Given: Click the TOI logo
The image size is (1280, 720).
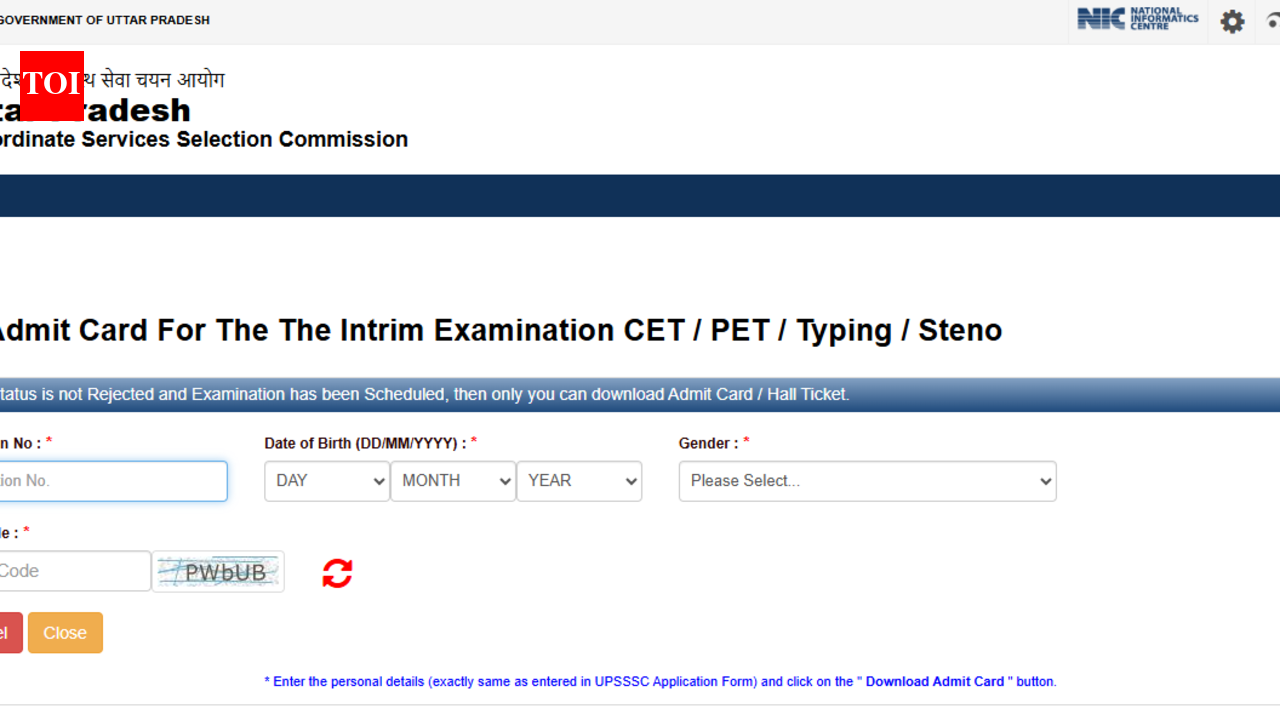Looking at the screenshot, I should coord(51,86).
